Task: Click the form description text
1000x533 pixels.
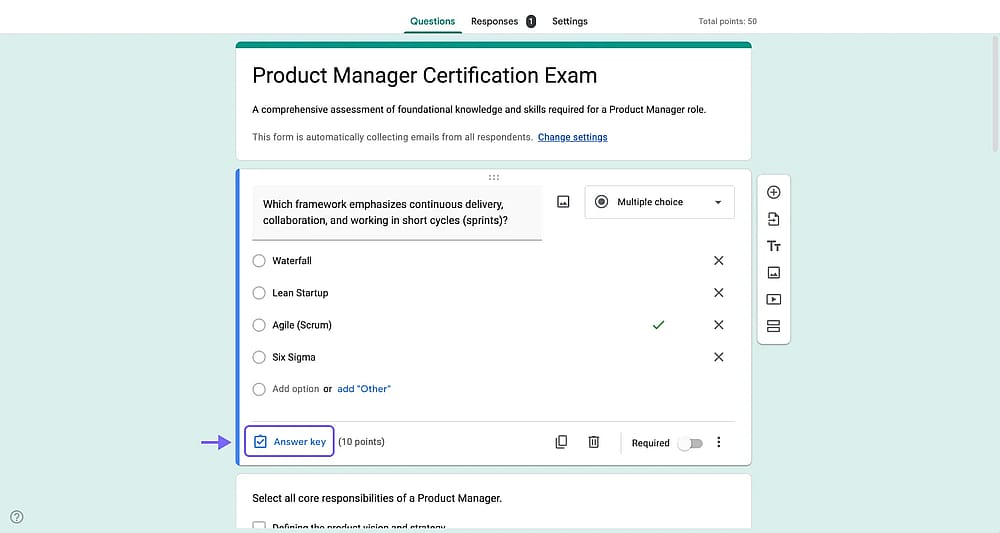Action: point(479,110)
